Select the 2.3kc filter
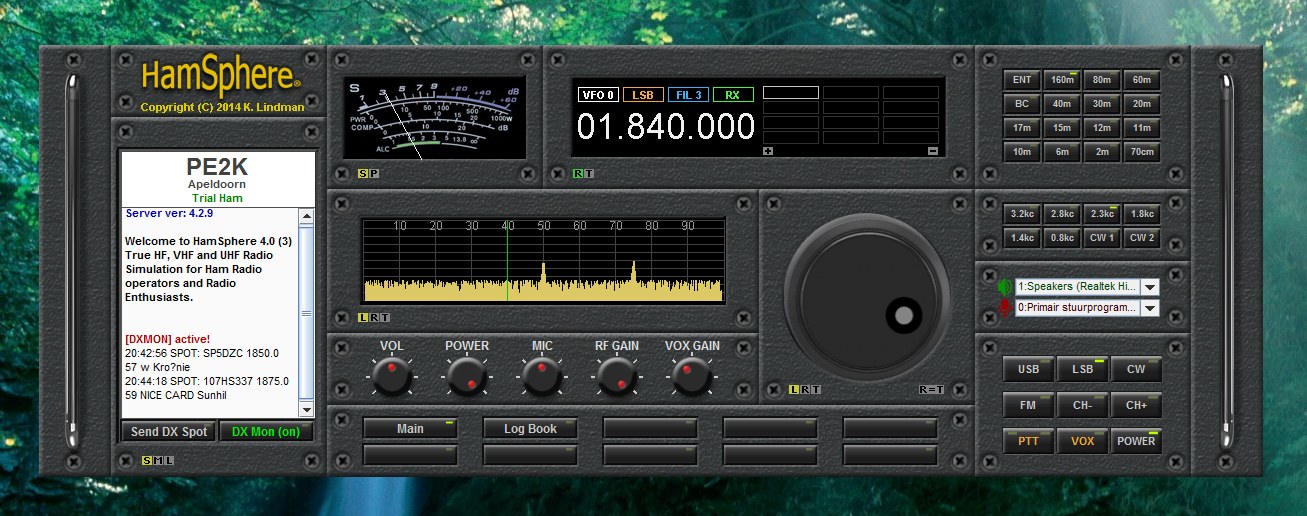The height and width of the screenshot is (516, 1307). coord(1102,213)
